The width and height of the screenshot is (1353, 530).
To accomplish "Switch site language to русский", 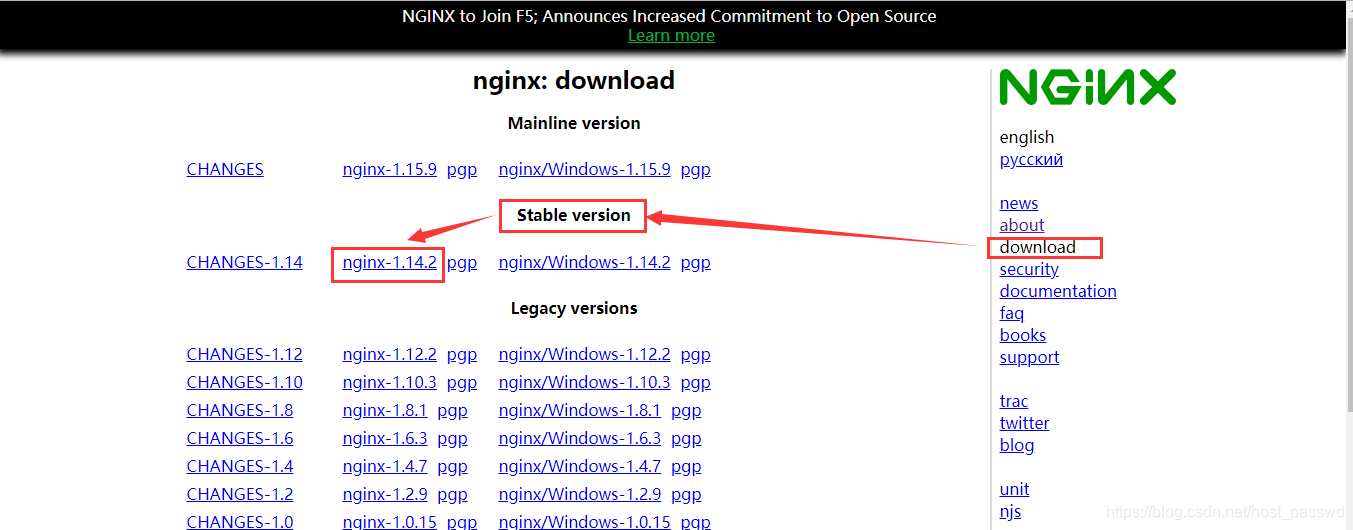I will [1031, 160].
